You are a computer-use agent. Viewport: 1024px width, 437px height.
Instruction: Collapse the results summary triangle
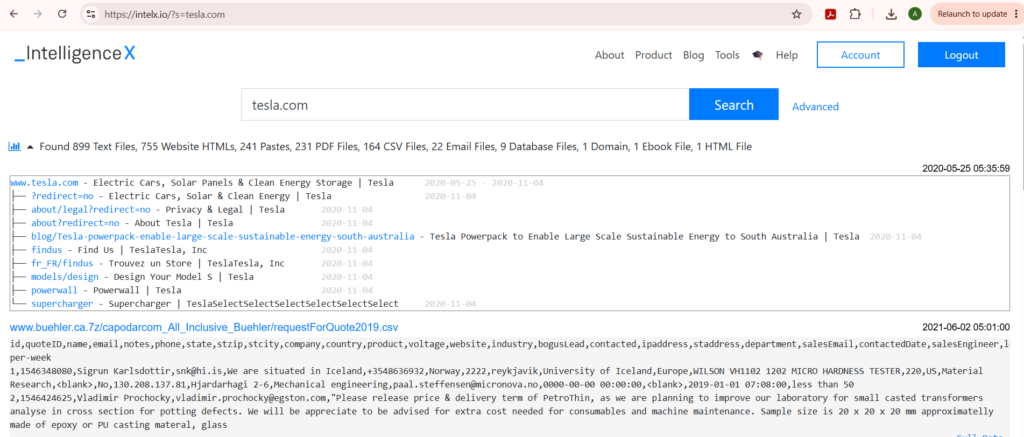[x=30, y=148]
